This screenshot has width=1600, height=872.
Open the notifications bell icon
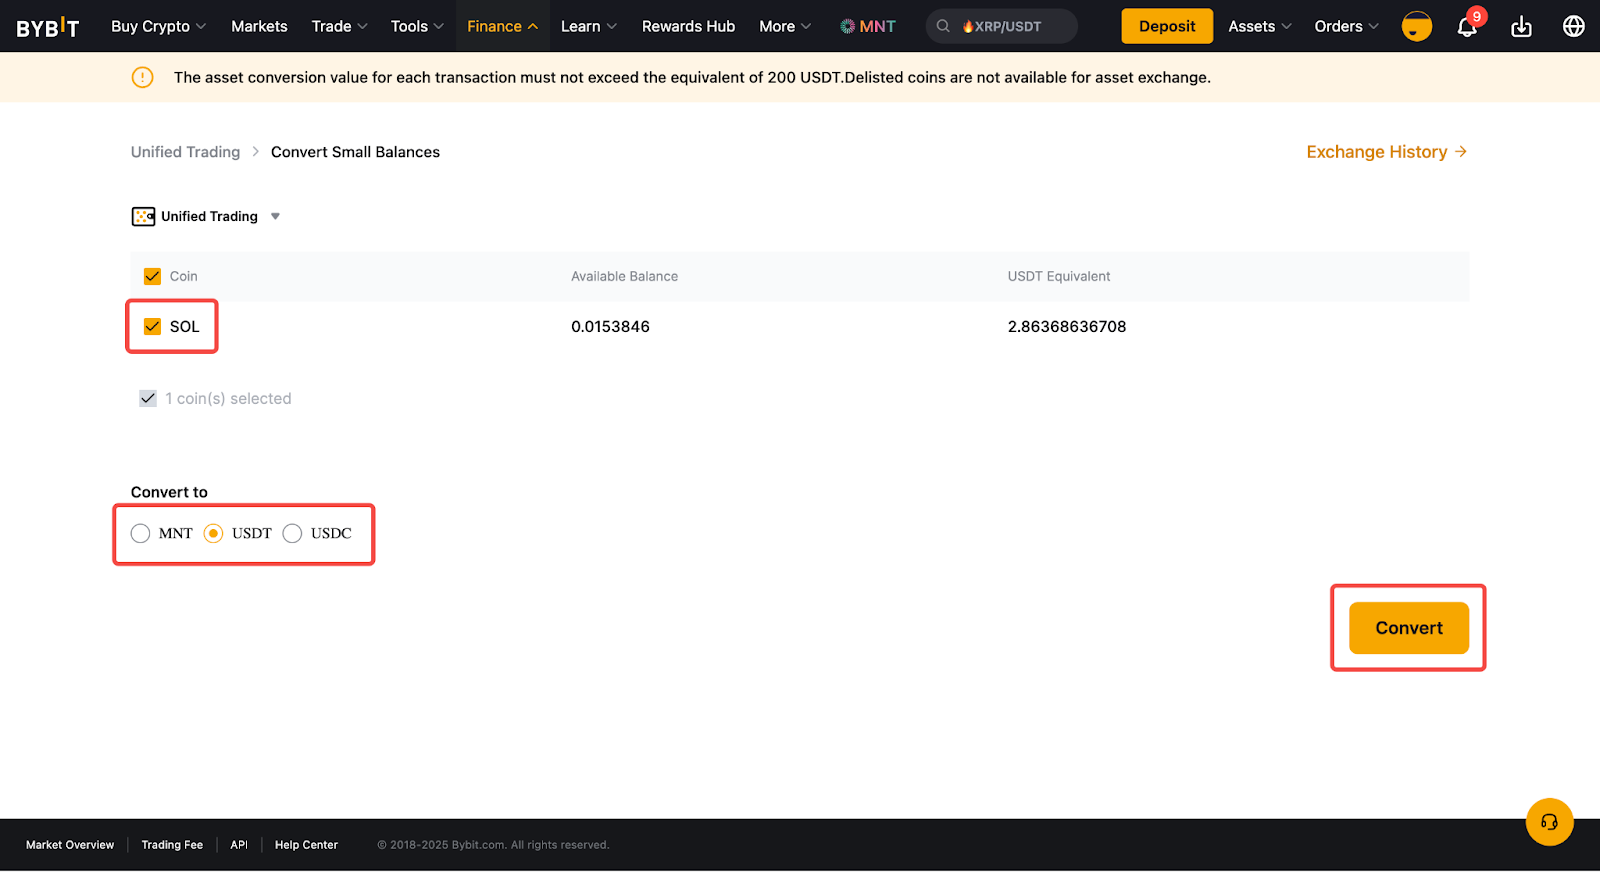[x=1466, y=27]
